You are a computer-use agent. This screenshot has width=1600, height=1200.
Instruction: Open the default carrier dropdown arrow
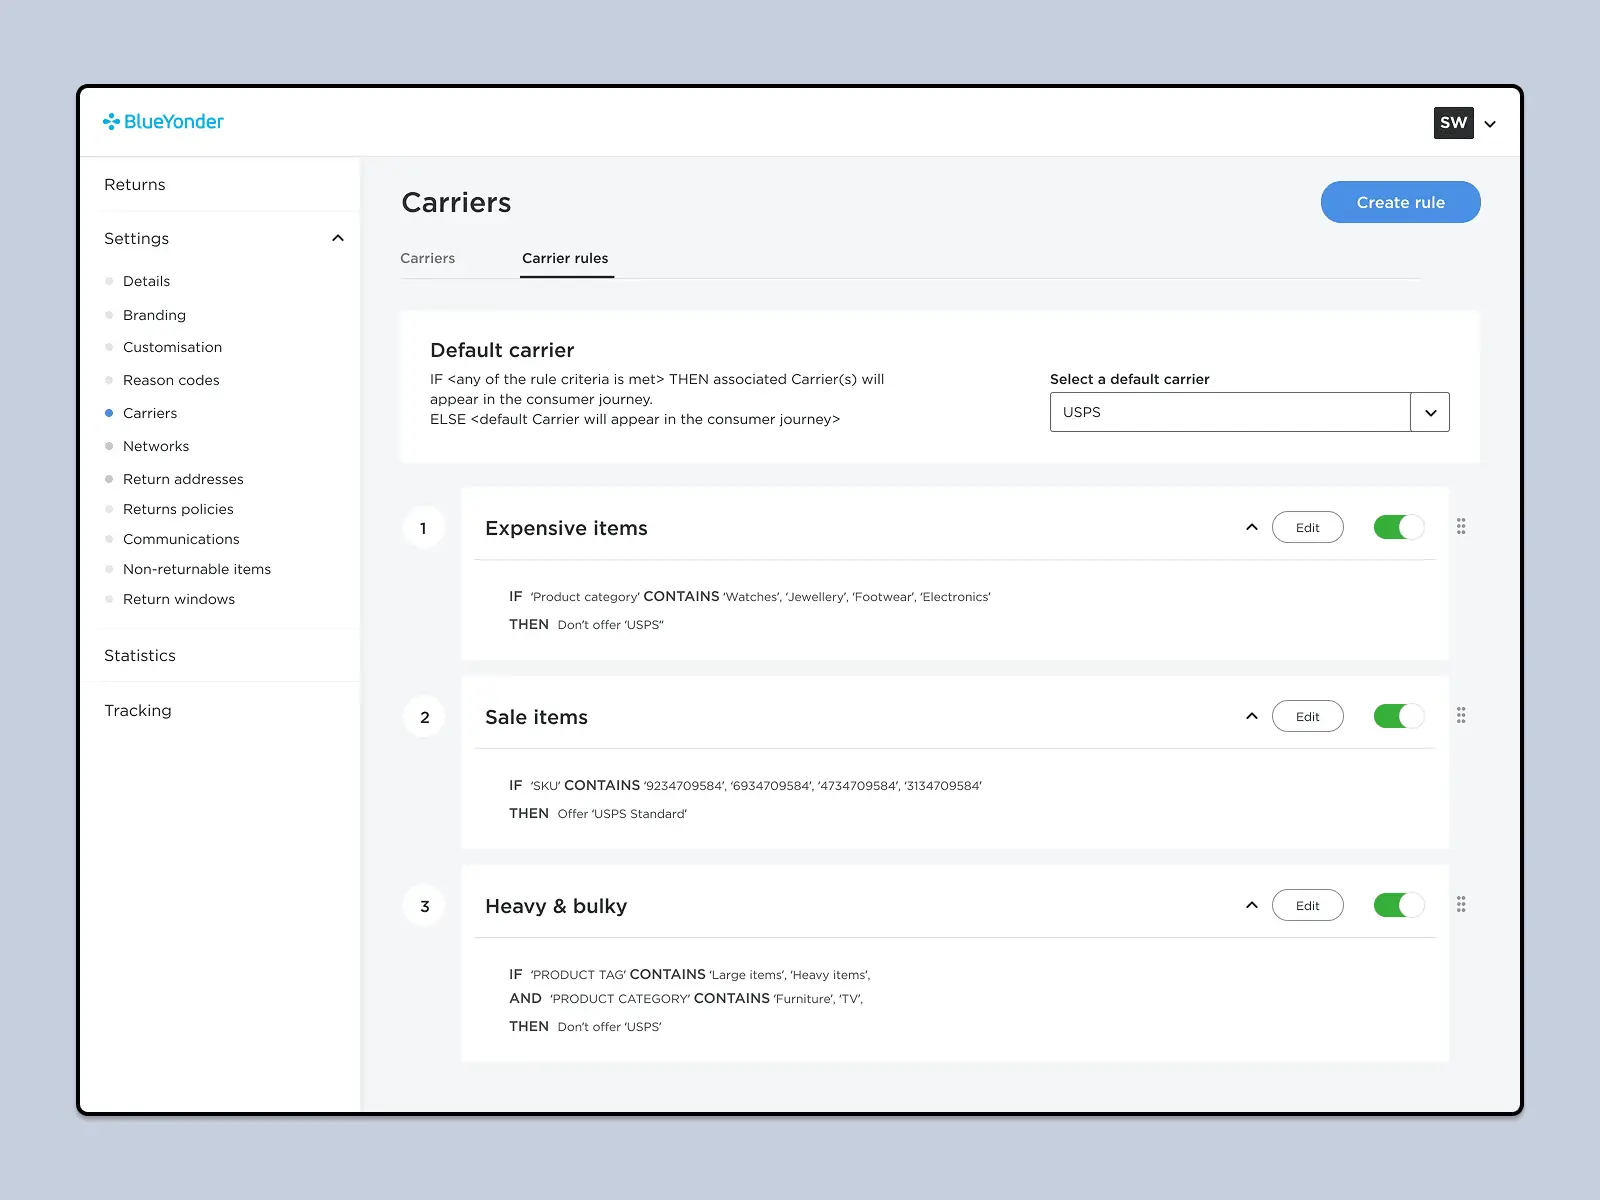[x=1430, y=412]
